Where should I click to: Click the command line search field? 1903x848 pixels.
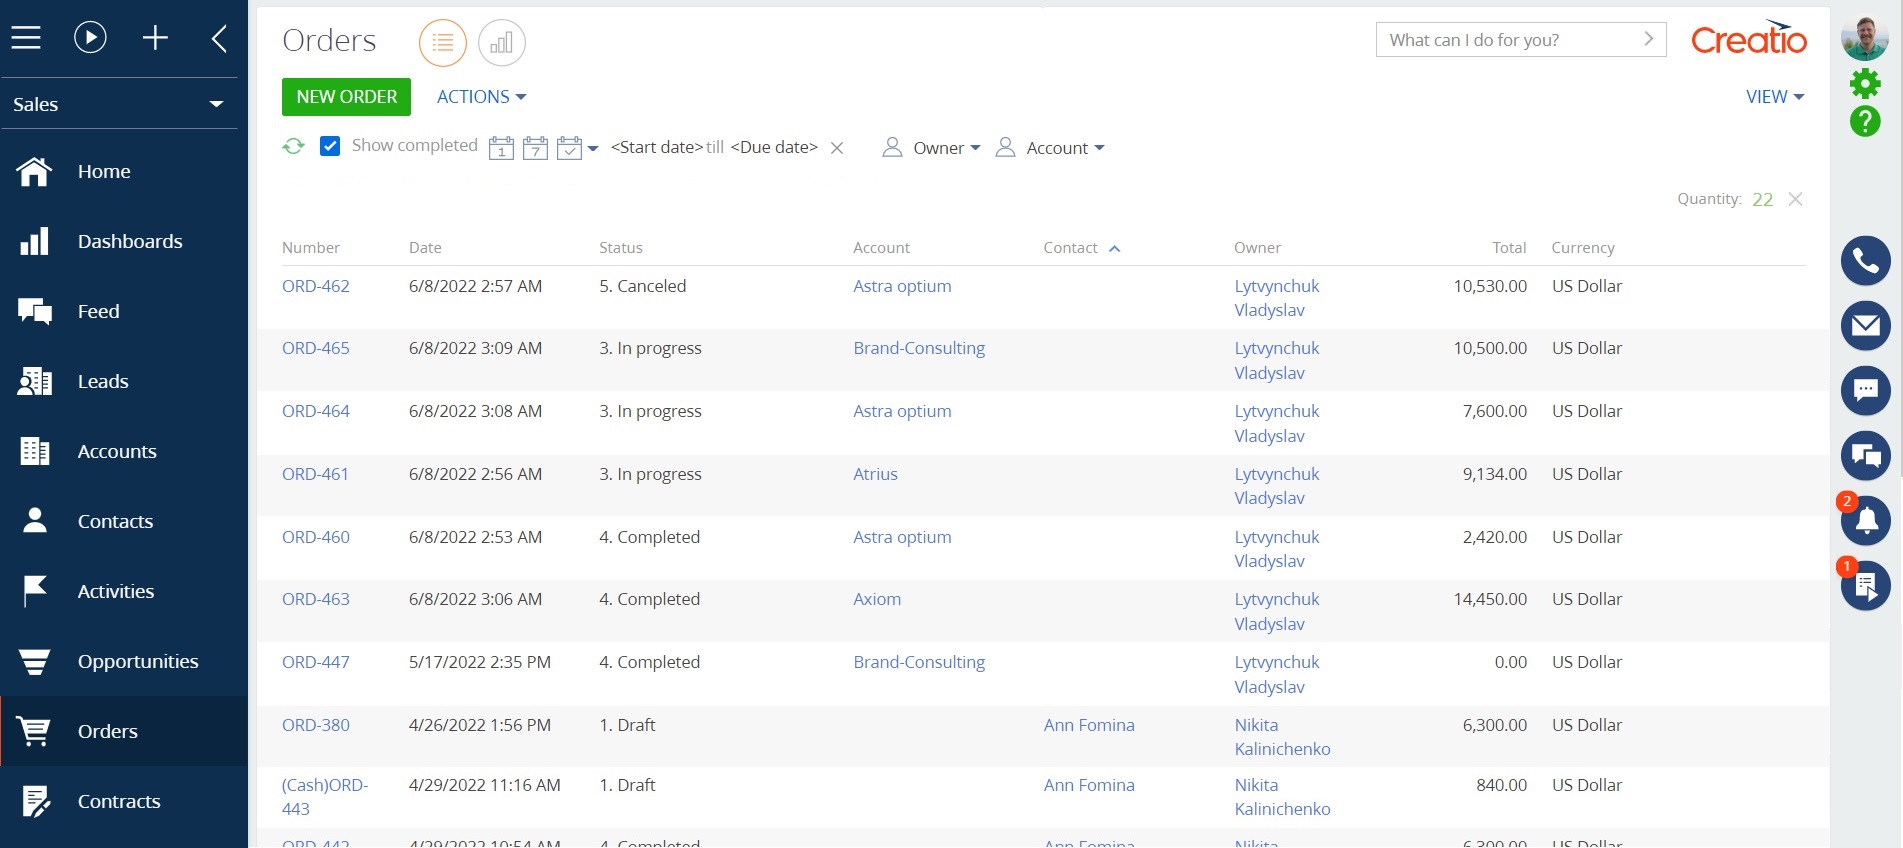[1510, 40]
